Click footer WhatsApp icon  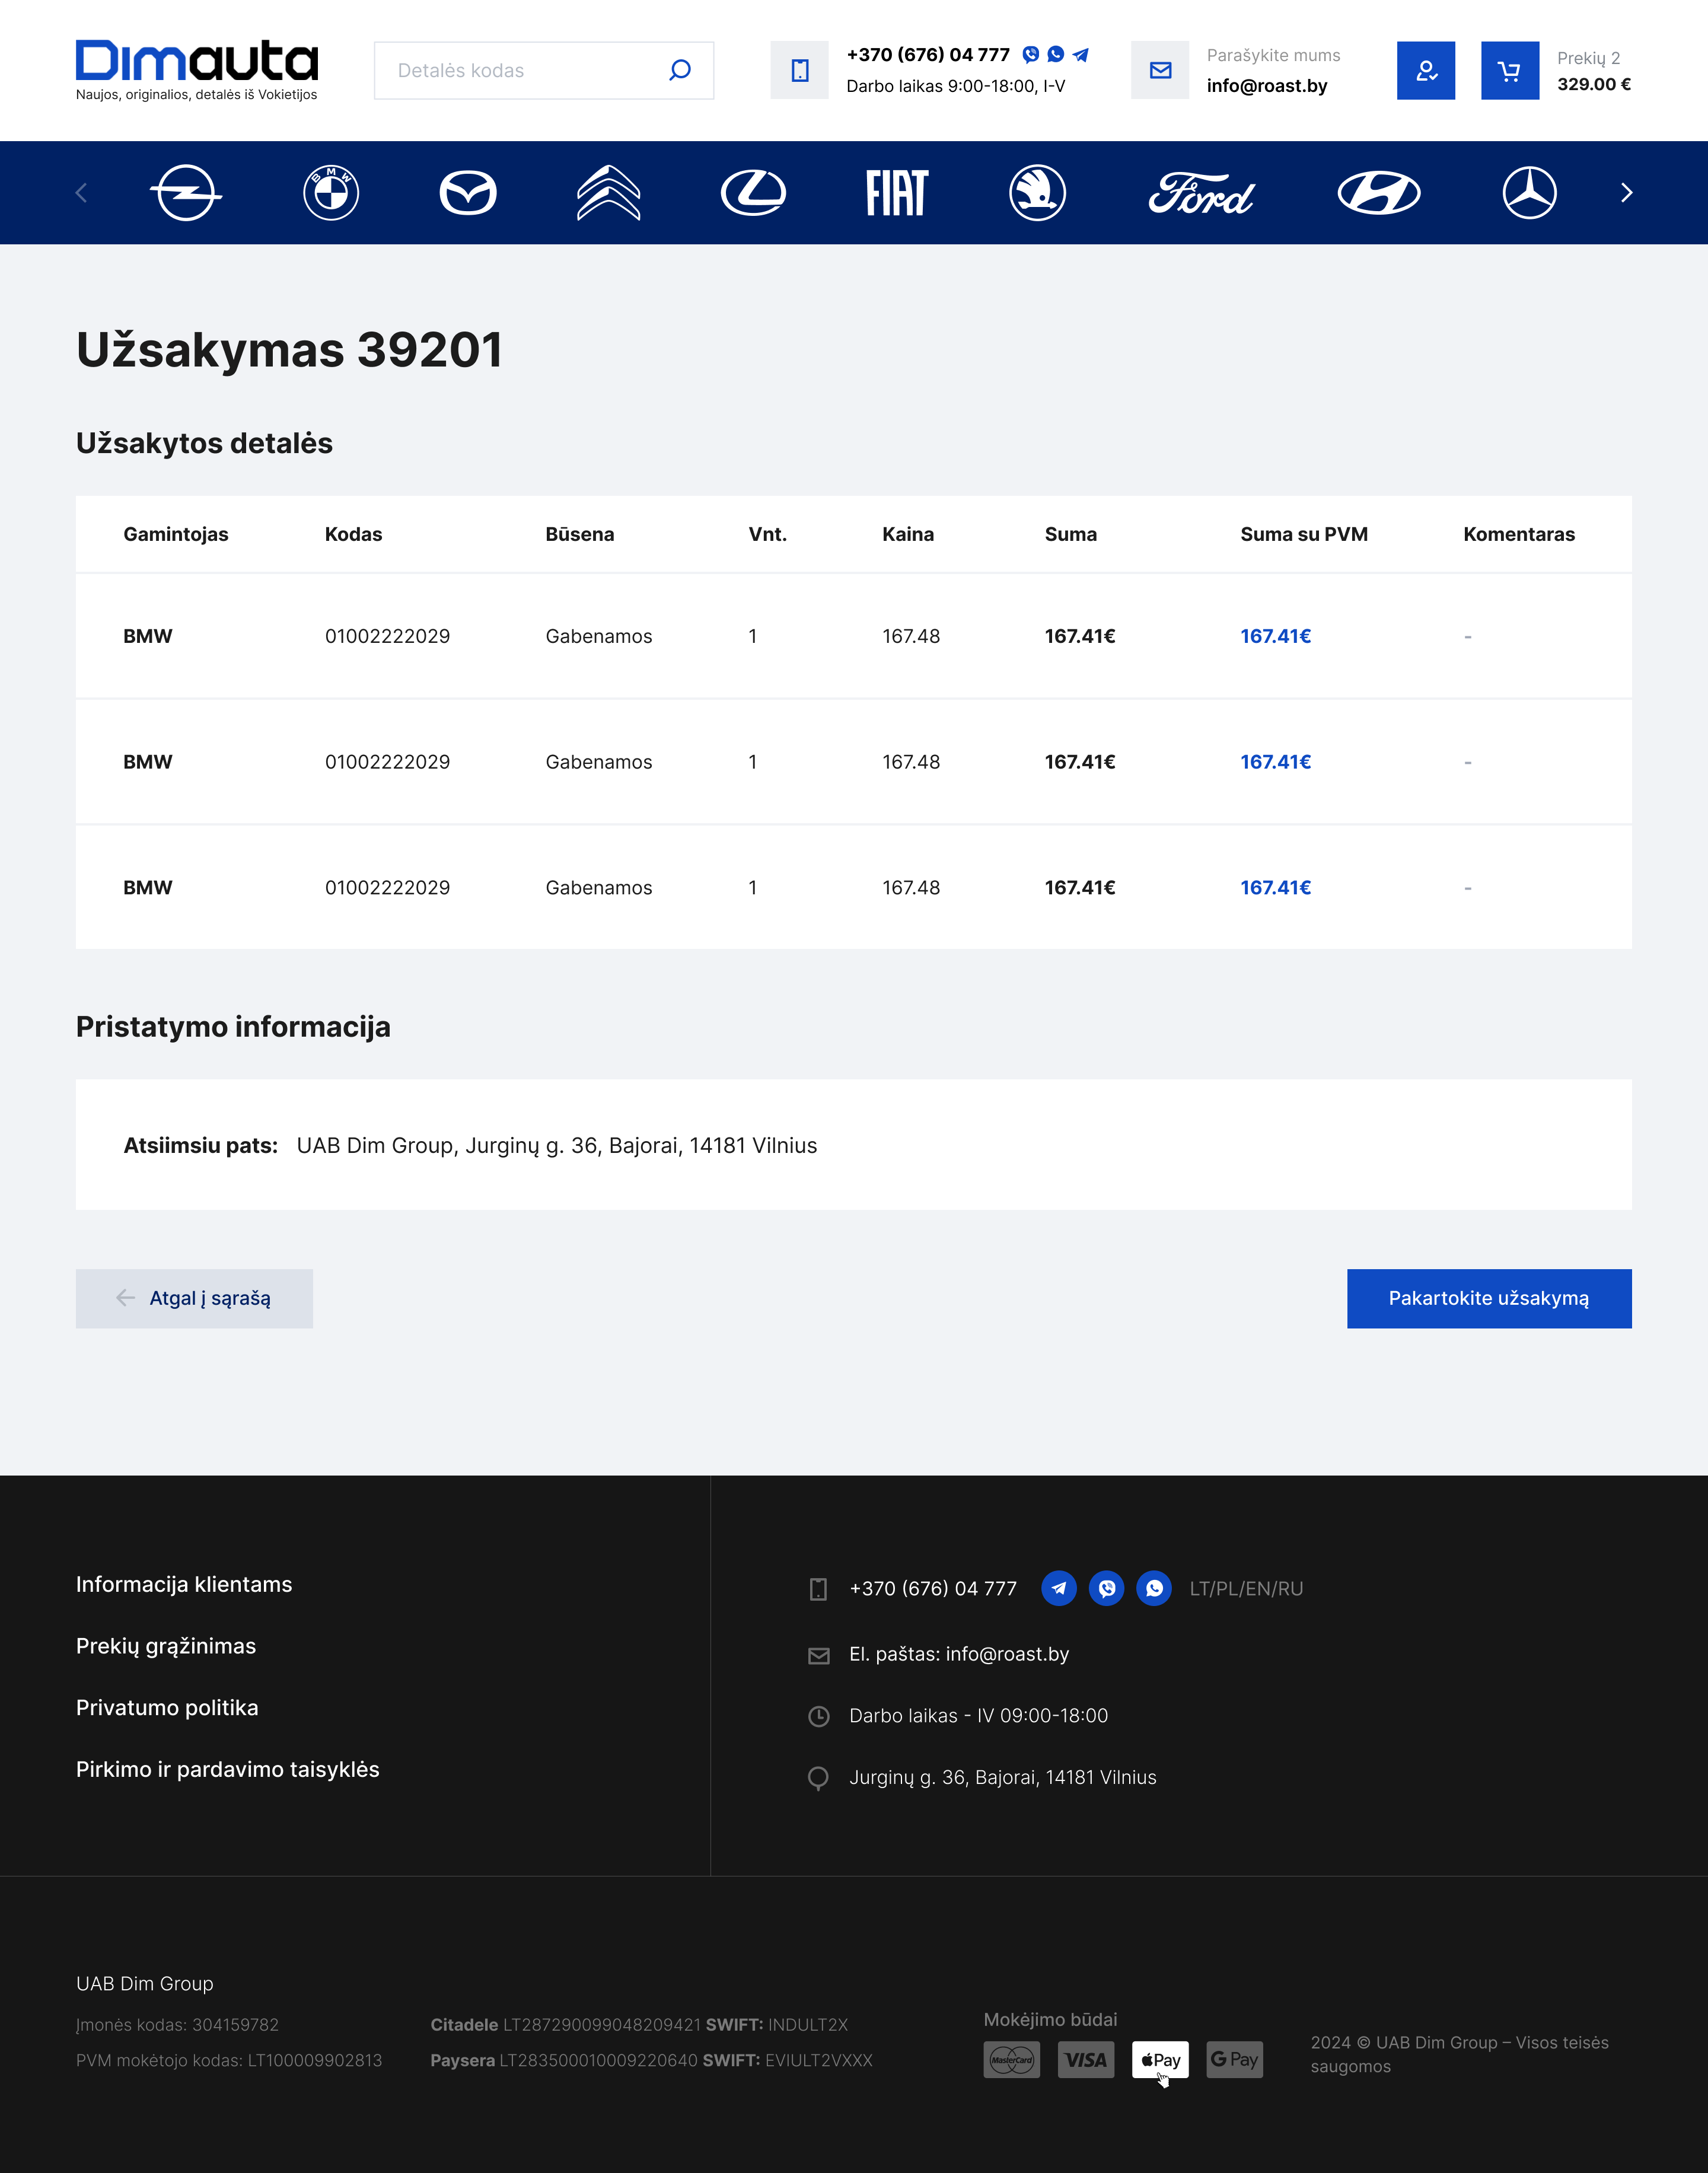pos(1154,1588)
